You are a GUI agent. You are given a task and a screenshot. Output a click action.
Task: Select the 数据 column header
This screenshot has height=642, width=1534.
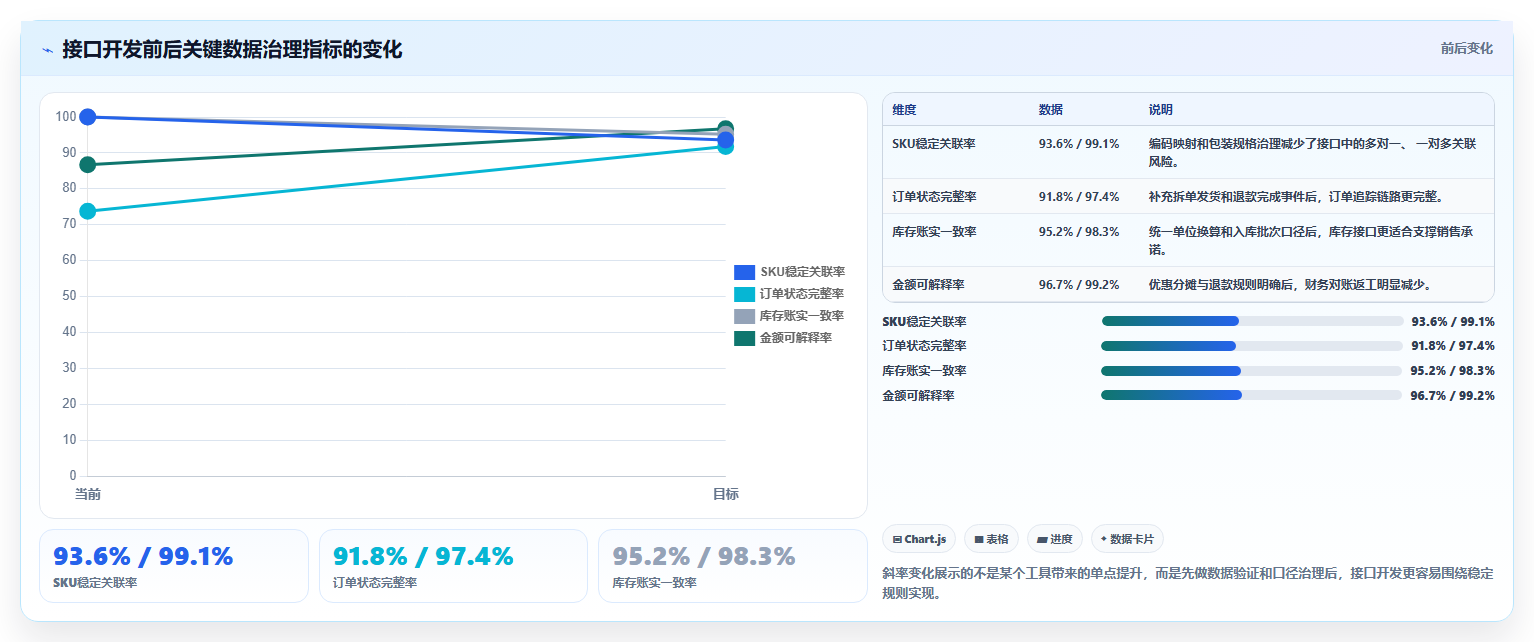[x=1051, y=110]
